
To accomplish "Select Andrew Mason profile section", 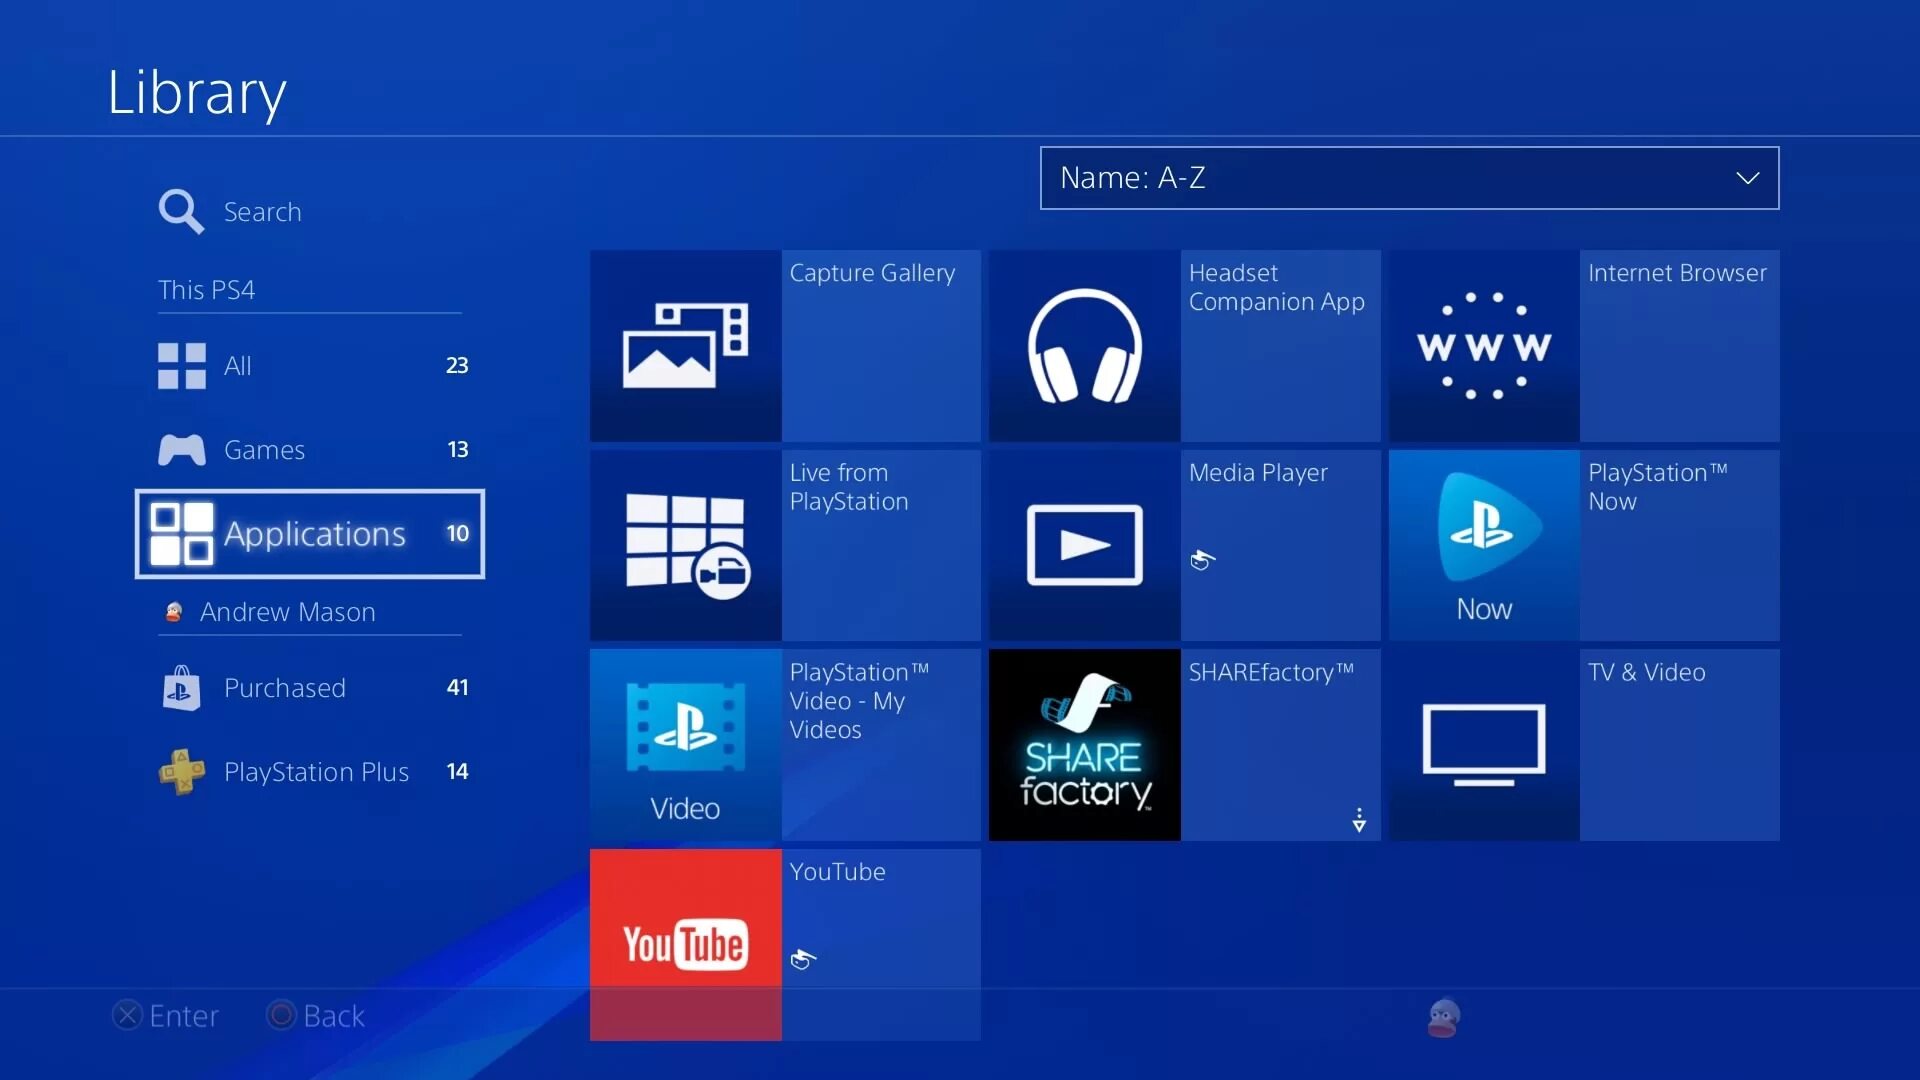I will 287,611.
